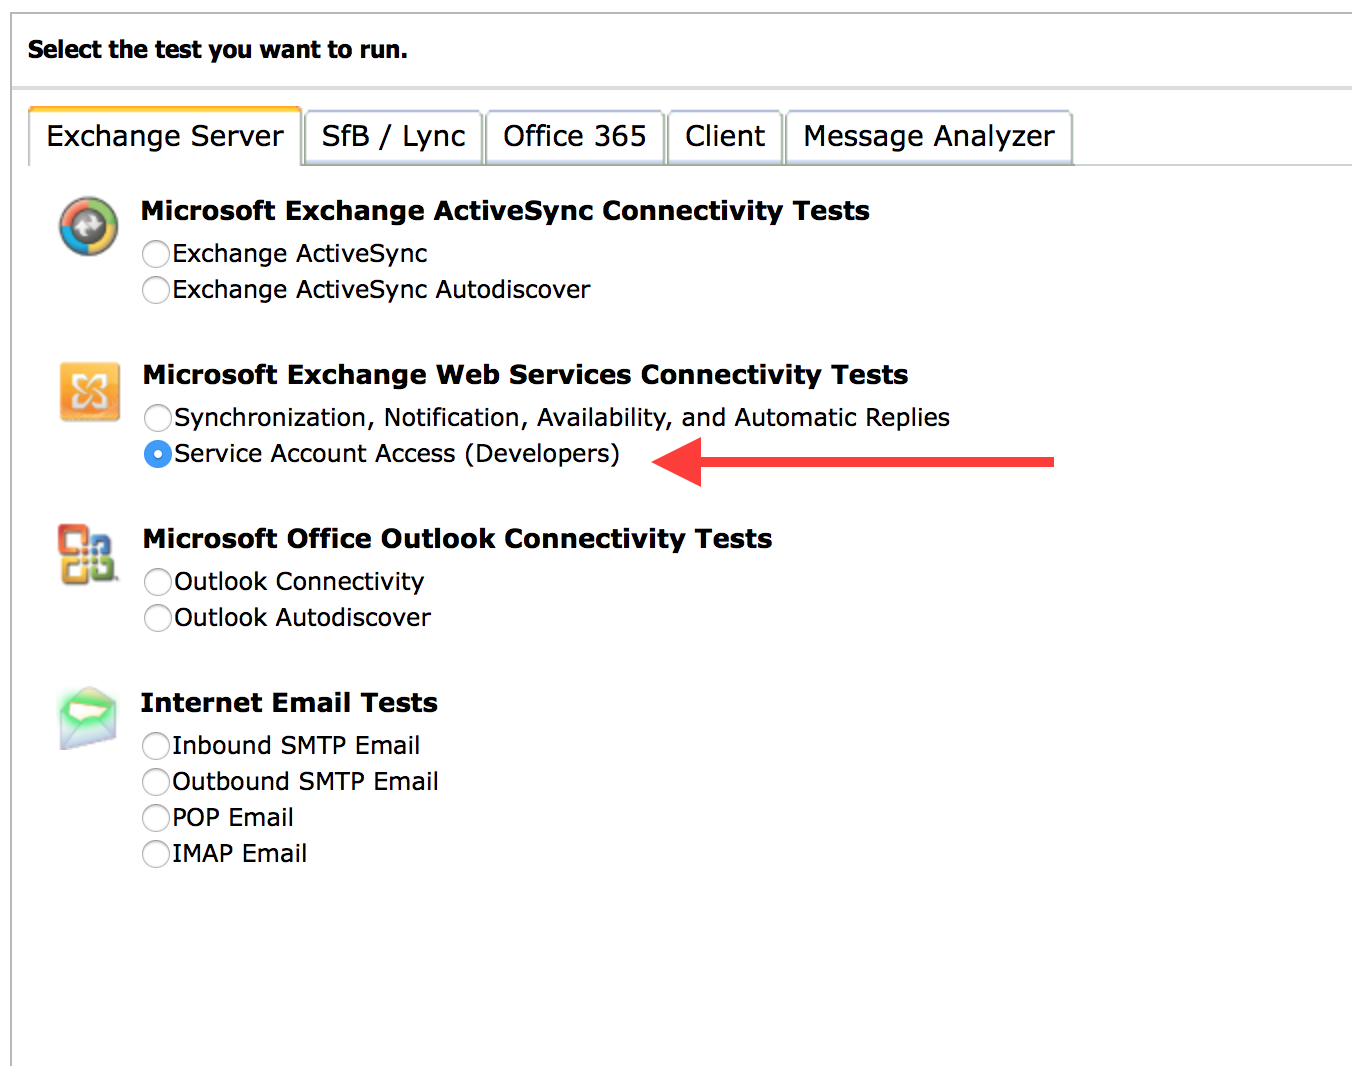Choose Exchange ActiveSync Autodiscover test

(156, 290)
